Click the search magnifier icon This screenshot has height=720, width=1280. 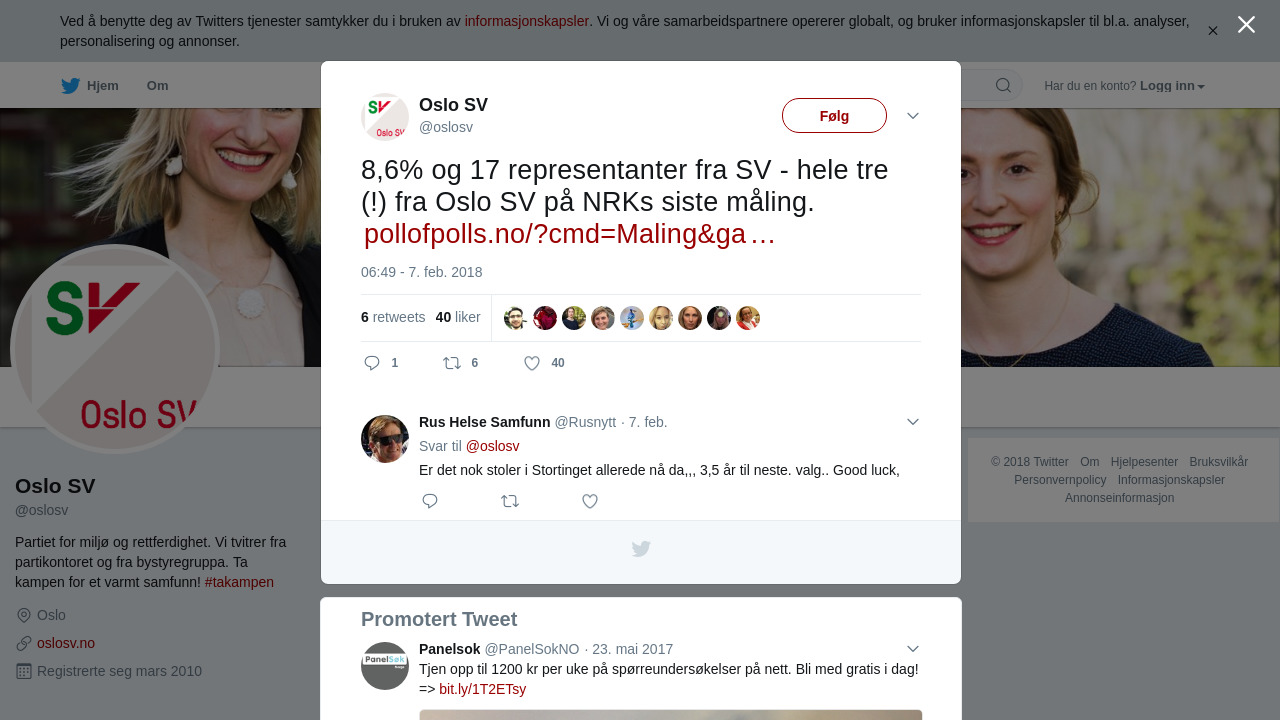click(1003, 85)
